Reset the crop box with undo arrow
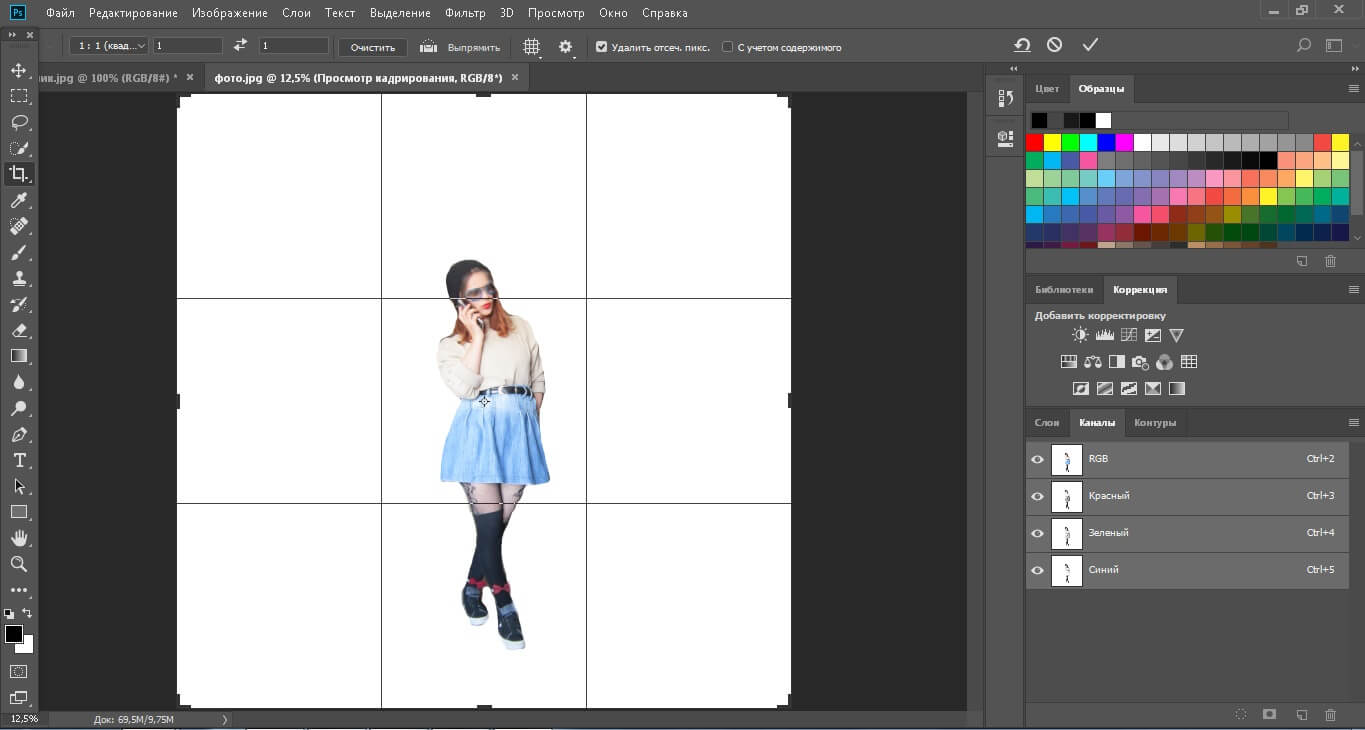Screen dimensions: 1365x730 click(x=1021, y=46)
